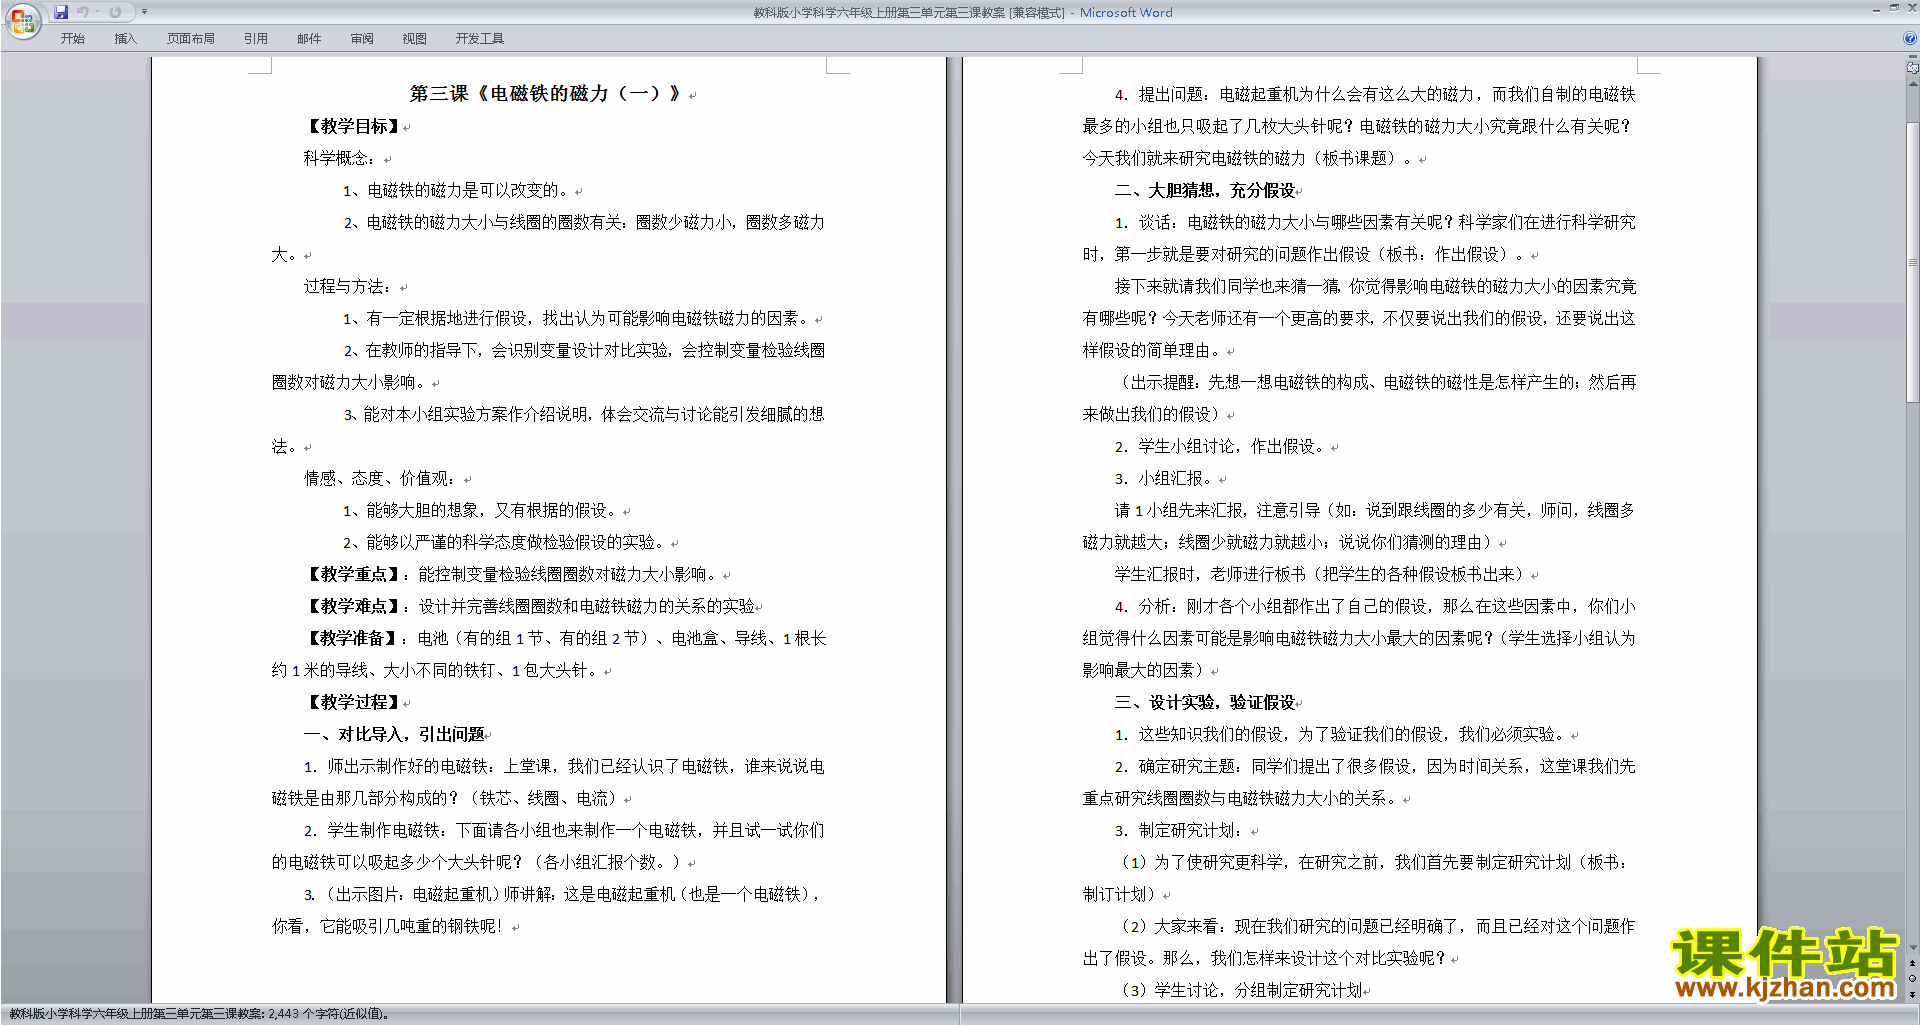Open the Select Browse Object button
This screenshot has width=1920, height=1025.
click(x=1913, y=979)
